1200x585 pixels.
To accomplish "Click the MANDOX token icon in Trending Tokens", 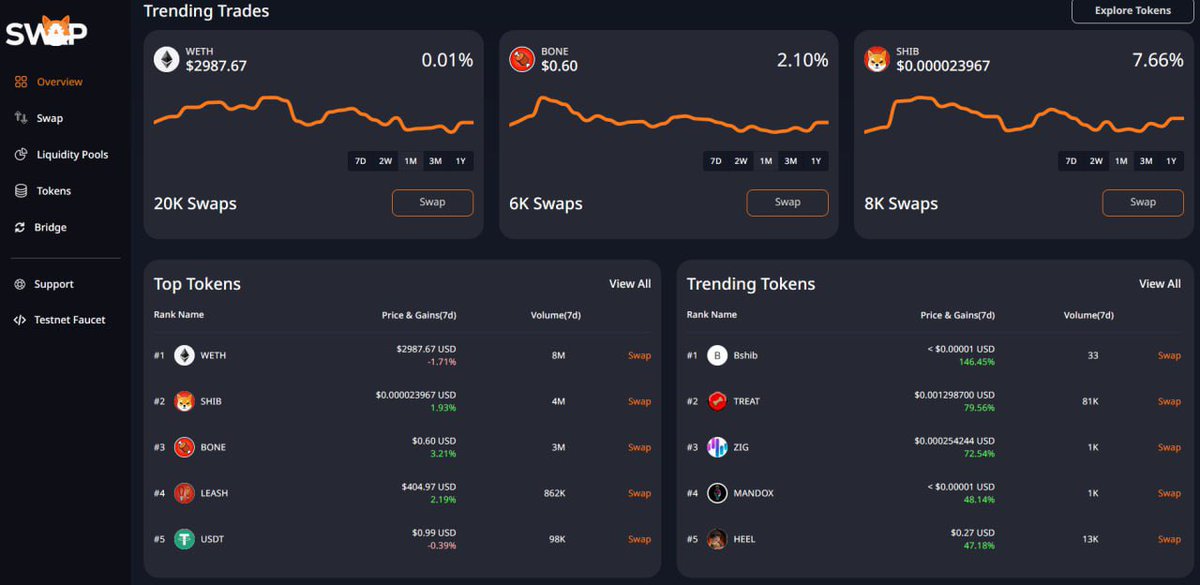I will pyautogui.click(x=717, y=493).
